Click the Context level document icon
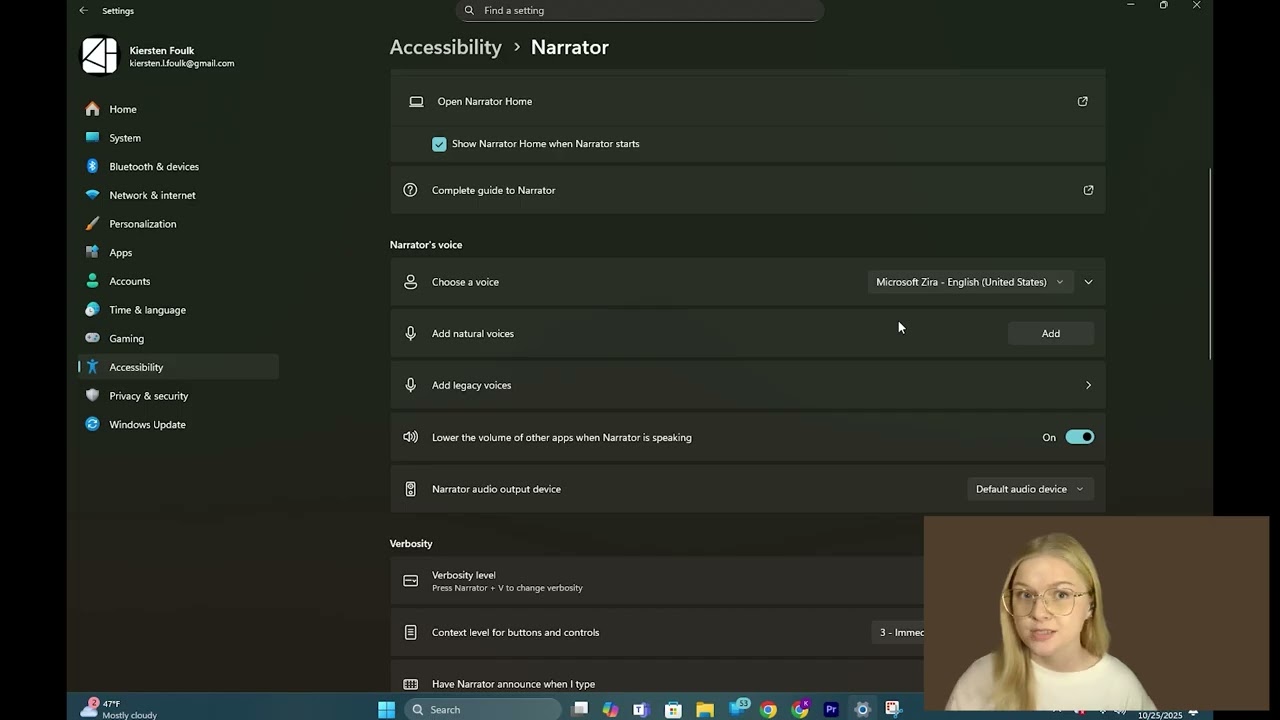The image size is (1280, 720). [410, 632]
